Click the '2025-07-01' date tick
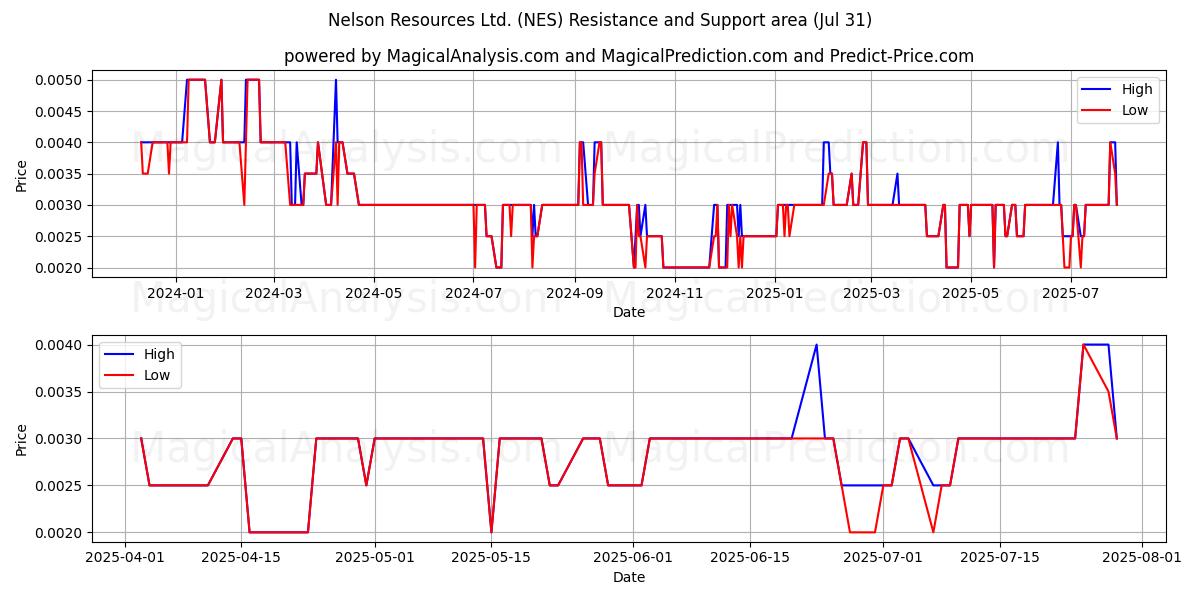The height and width of the screenshot is (600, 1200). 883,558
